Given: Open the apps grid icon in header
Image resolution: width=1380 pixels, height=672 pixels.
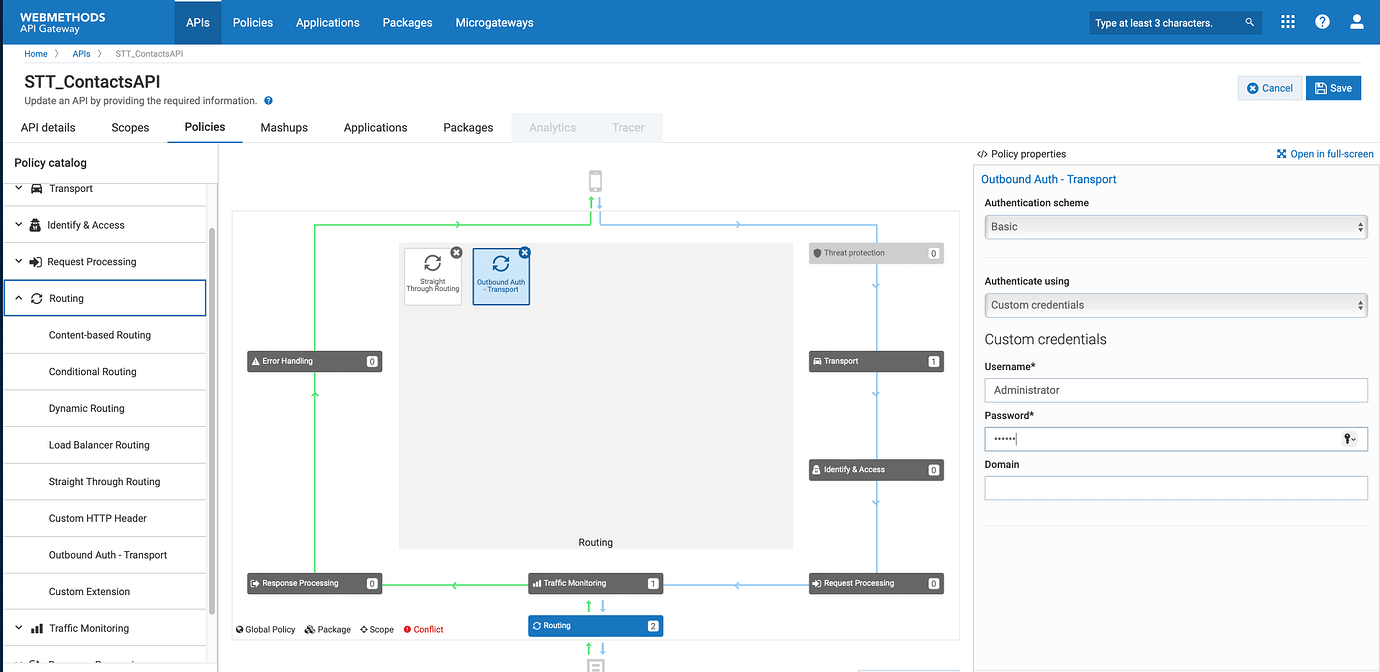Looking at the screenshot, I should (x=1288, y=22).
